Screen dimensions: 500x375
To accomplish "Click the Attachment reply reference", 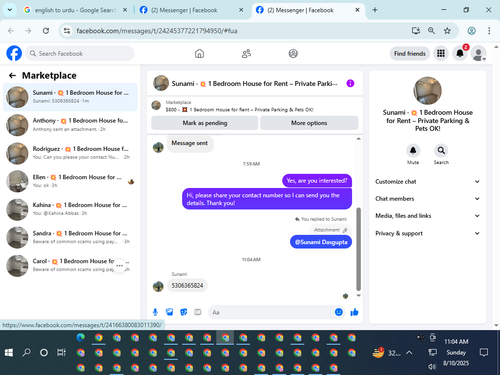I will coord(330,230).
